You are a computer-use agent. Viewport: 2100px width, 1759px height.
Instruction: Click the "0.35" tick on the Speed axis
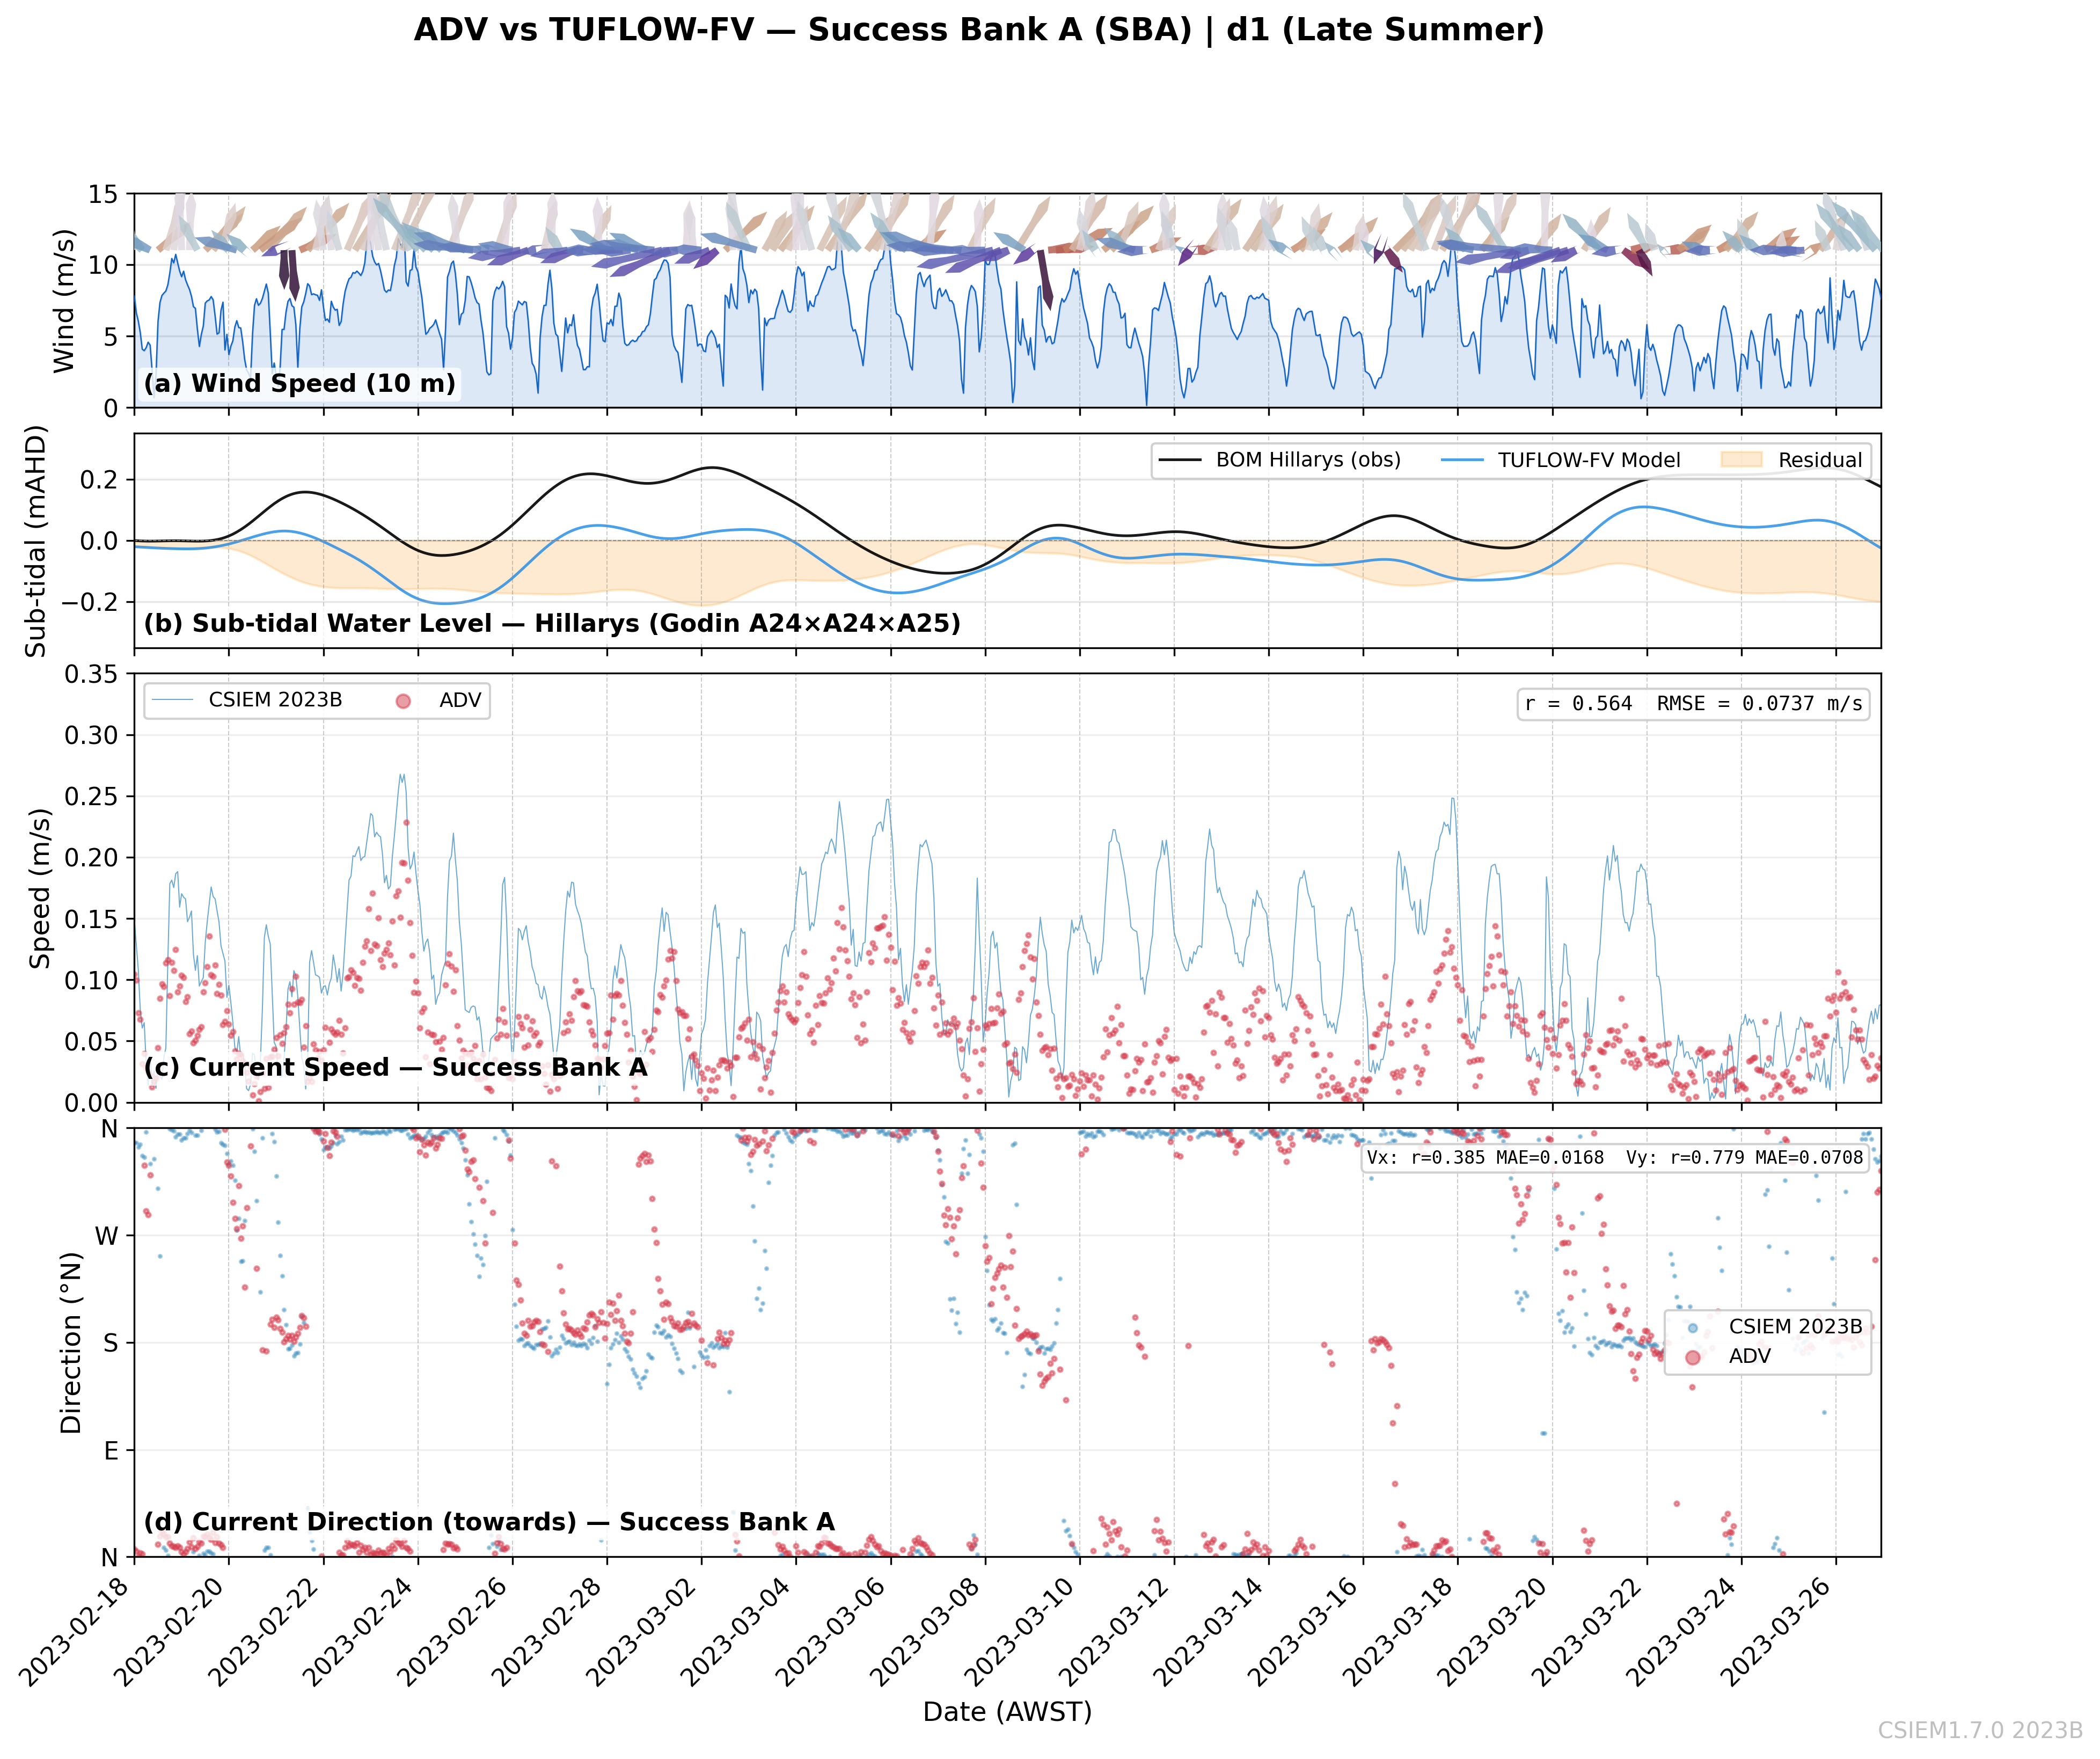pyautogui.click(x=92, y=674)
